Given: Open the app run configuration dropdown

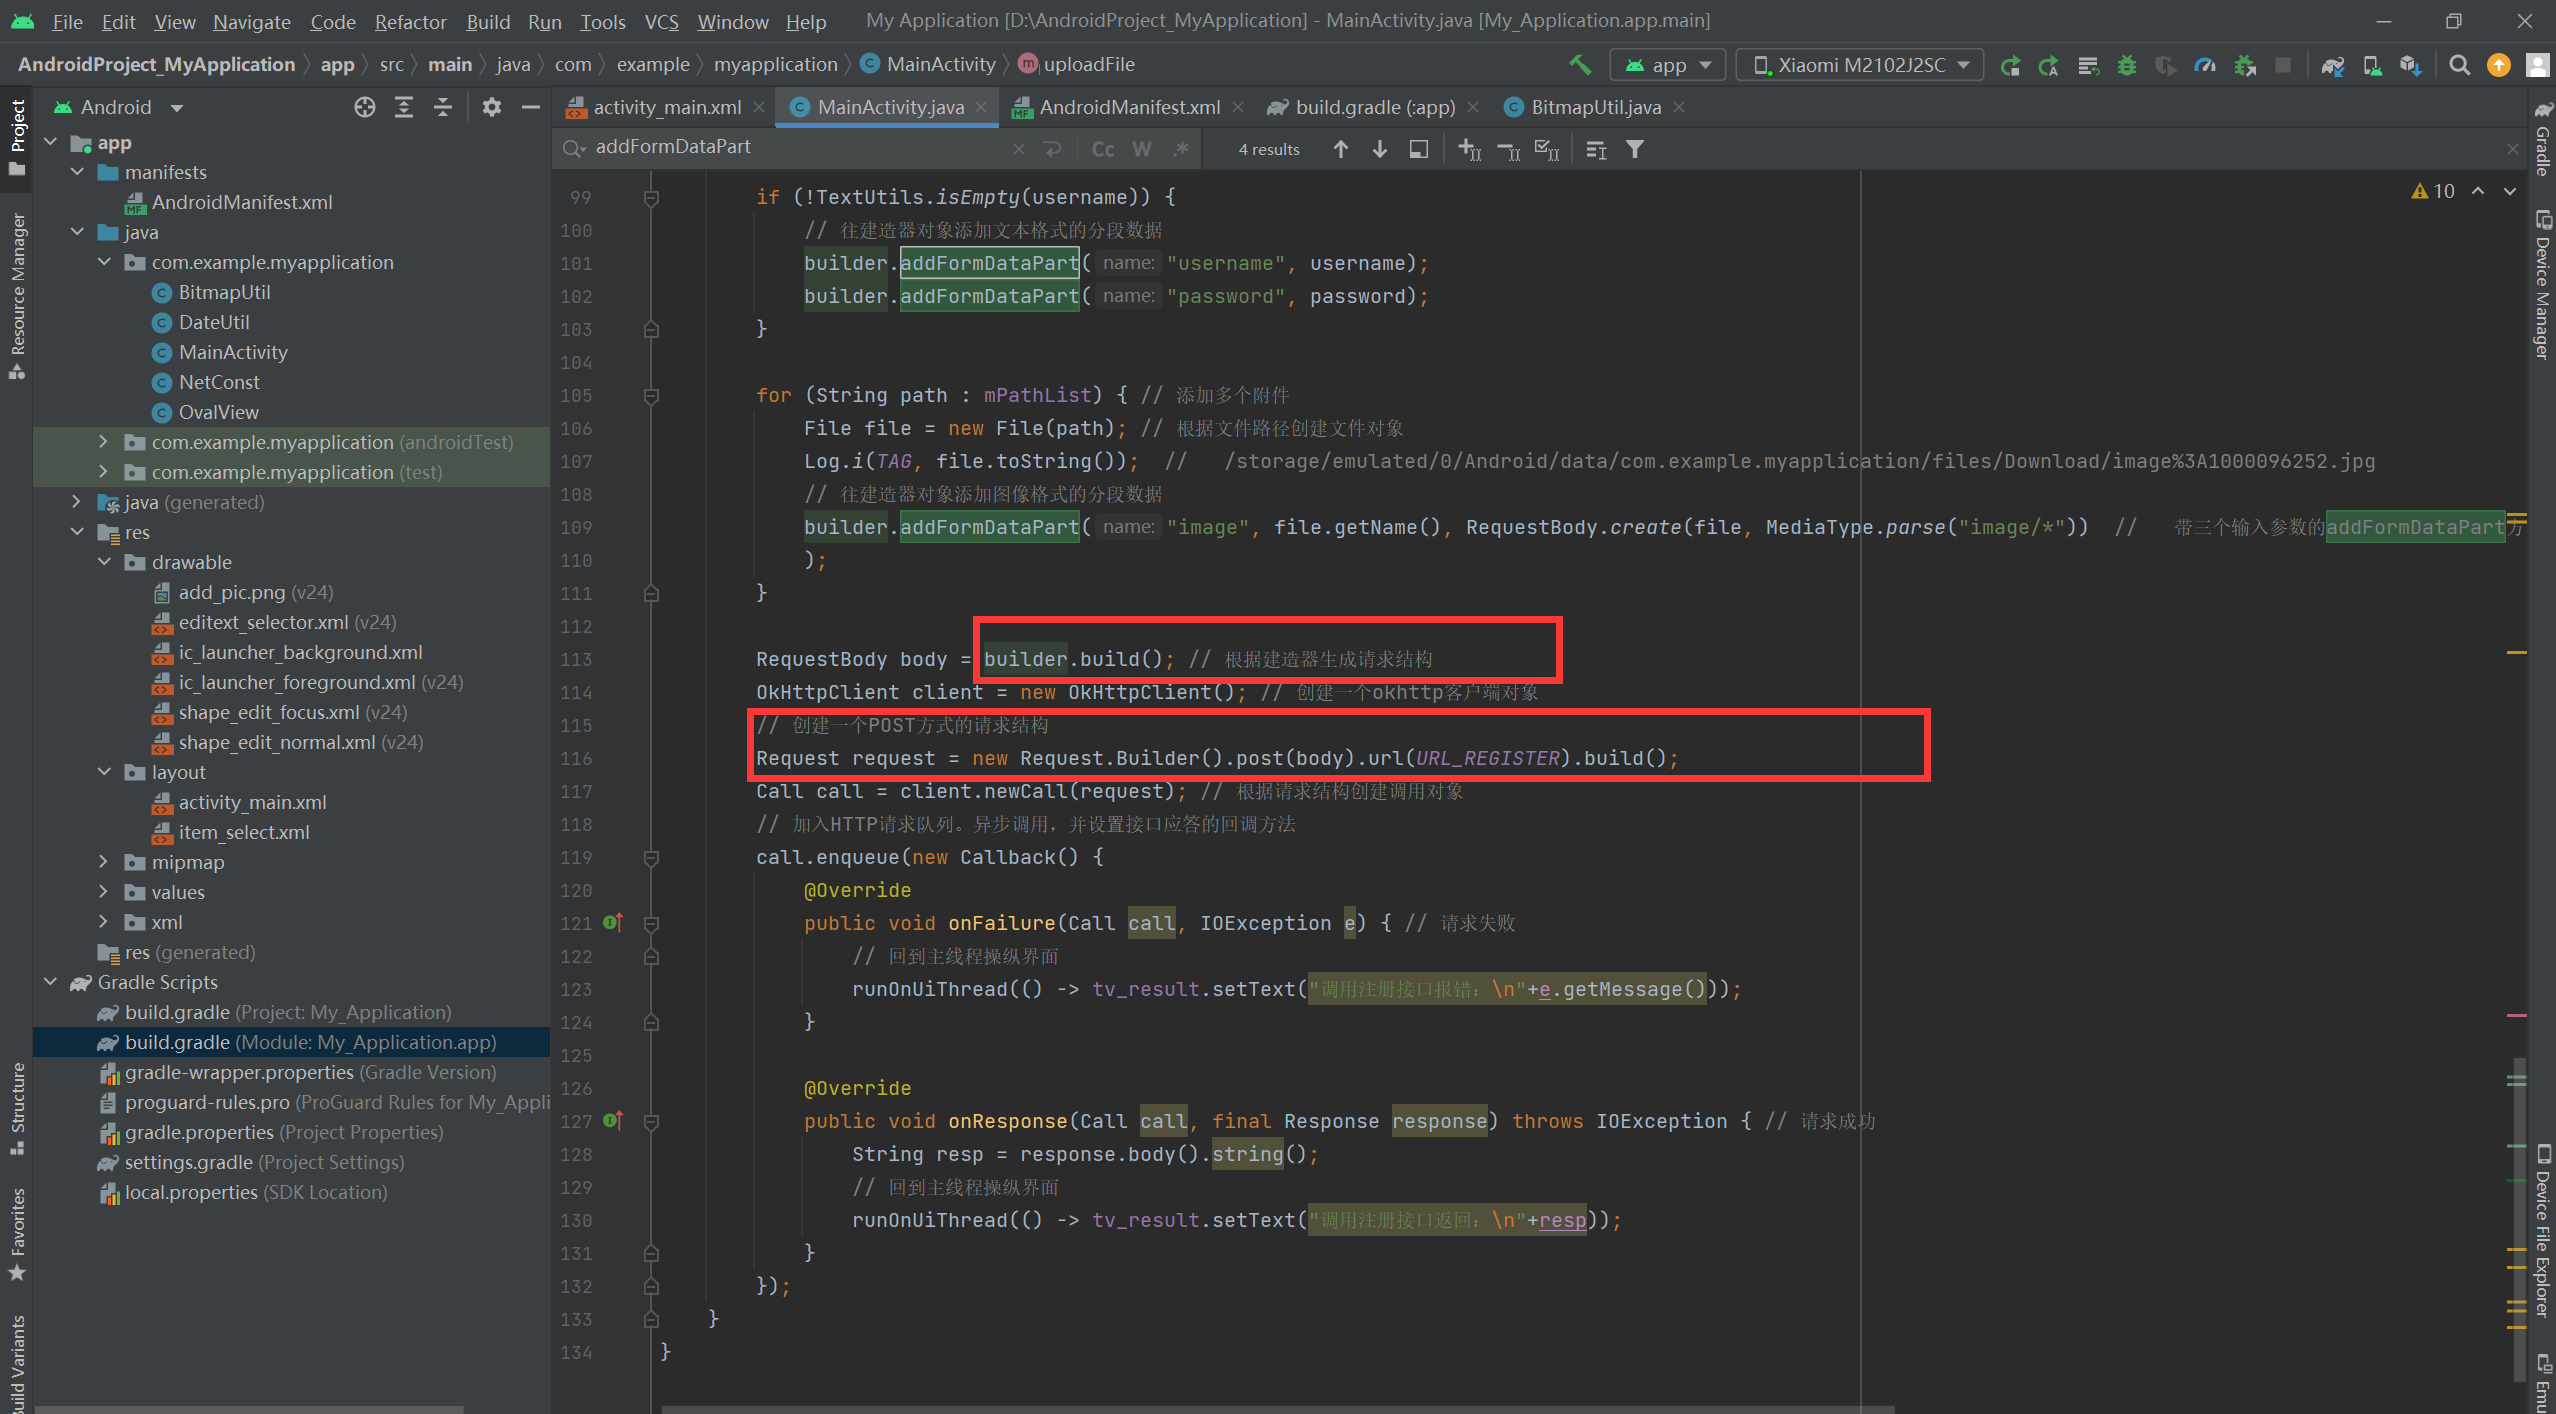Looking at the screenshot, I should point(1668,65).
